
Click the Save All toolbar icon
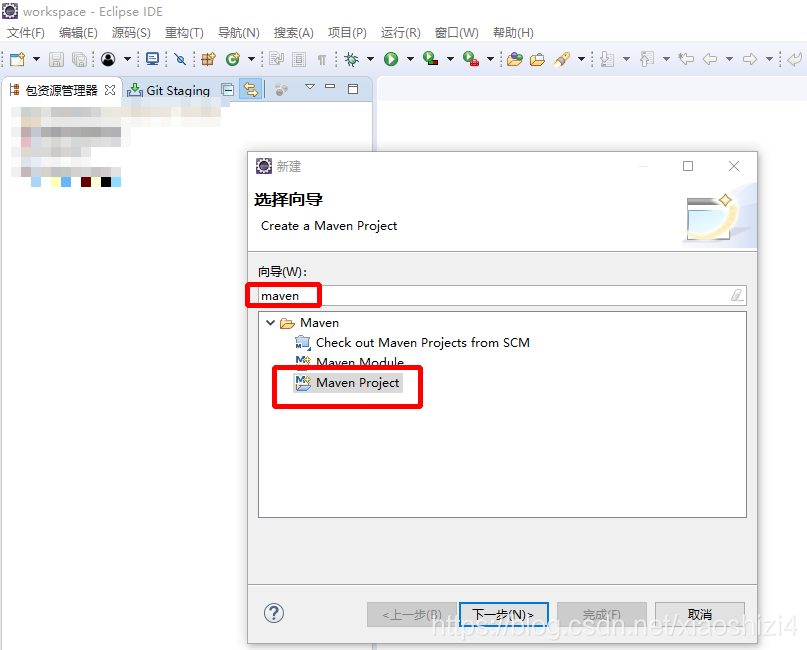point(79,59)
